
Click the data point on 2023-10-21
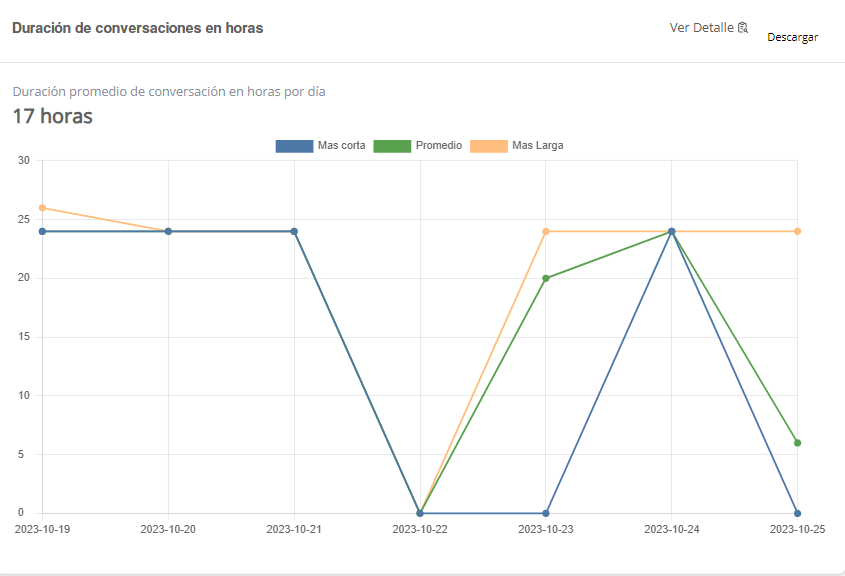294,231
